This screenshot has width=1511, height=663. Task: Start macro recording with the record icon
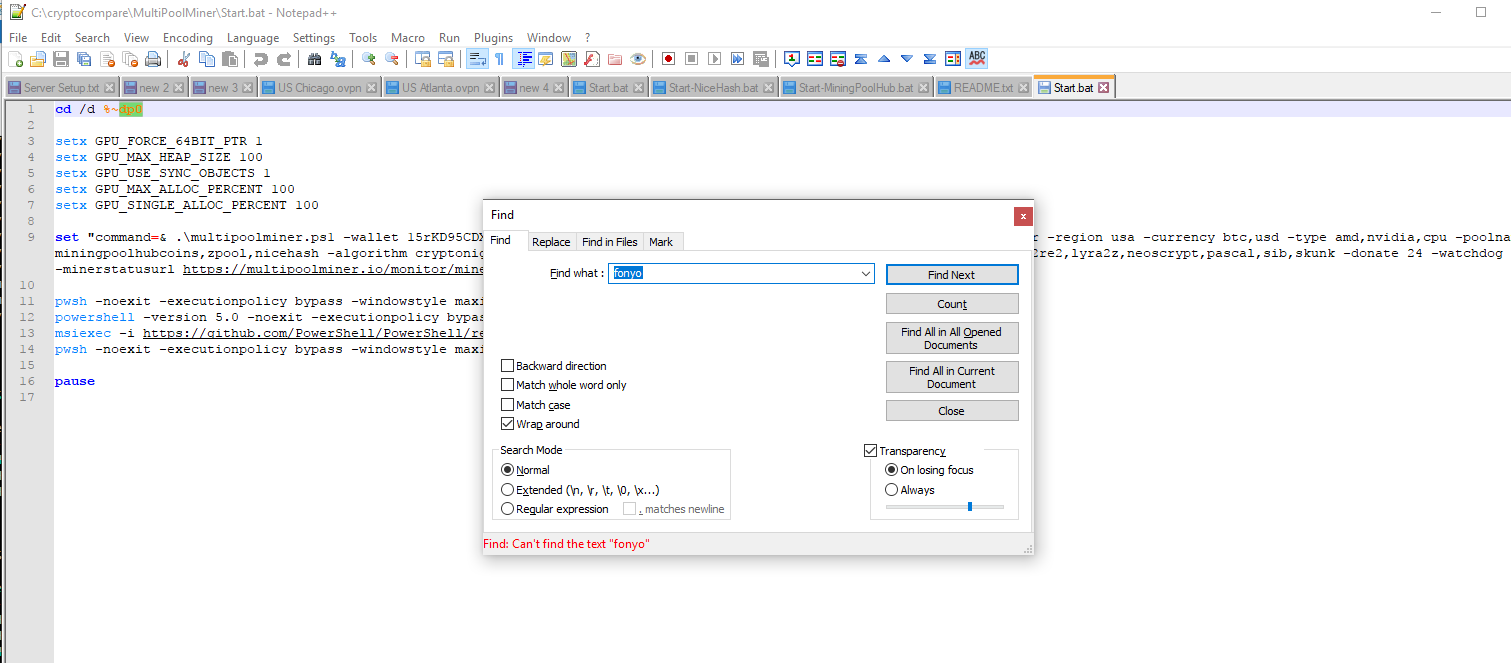pos(669,58)
